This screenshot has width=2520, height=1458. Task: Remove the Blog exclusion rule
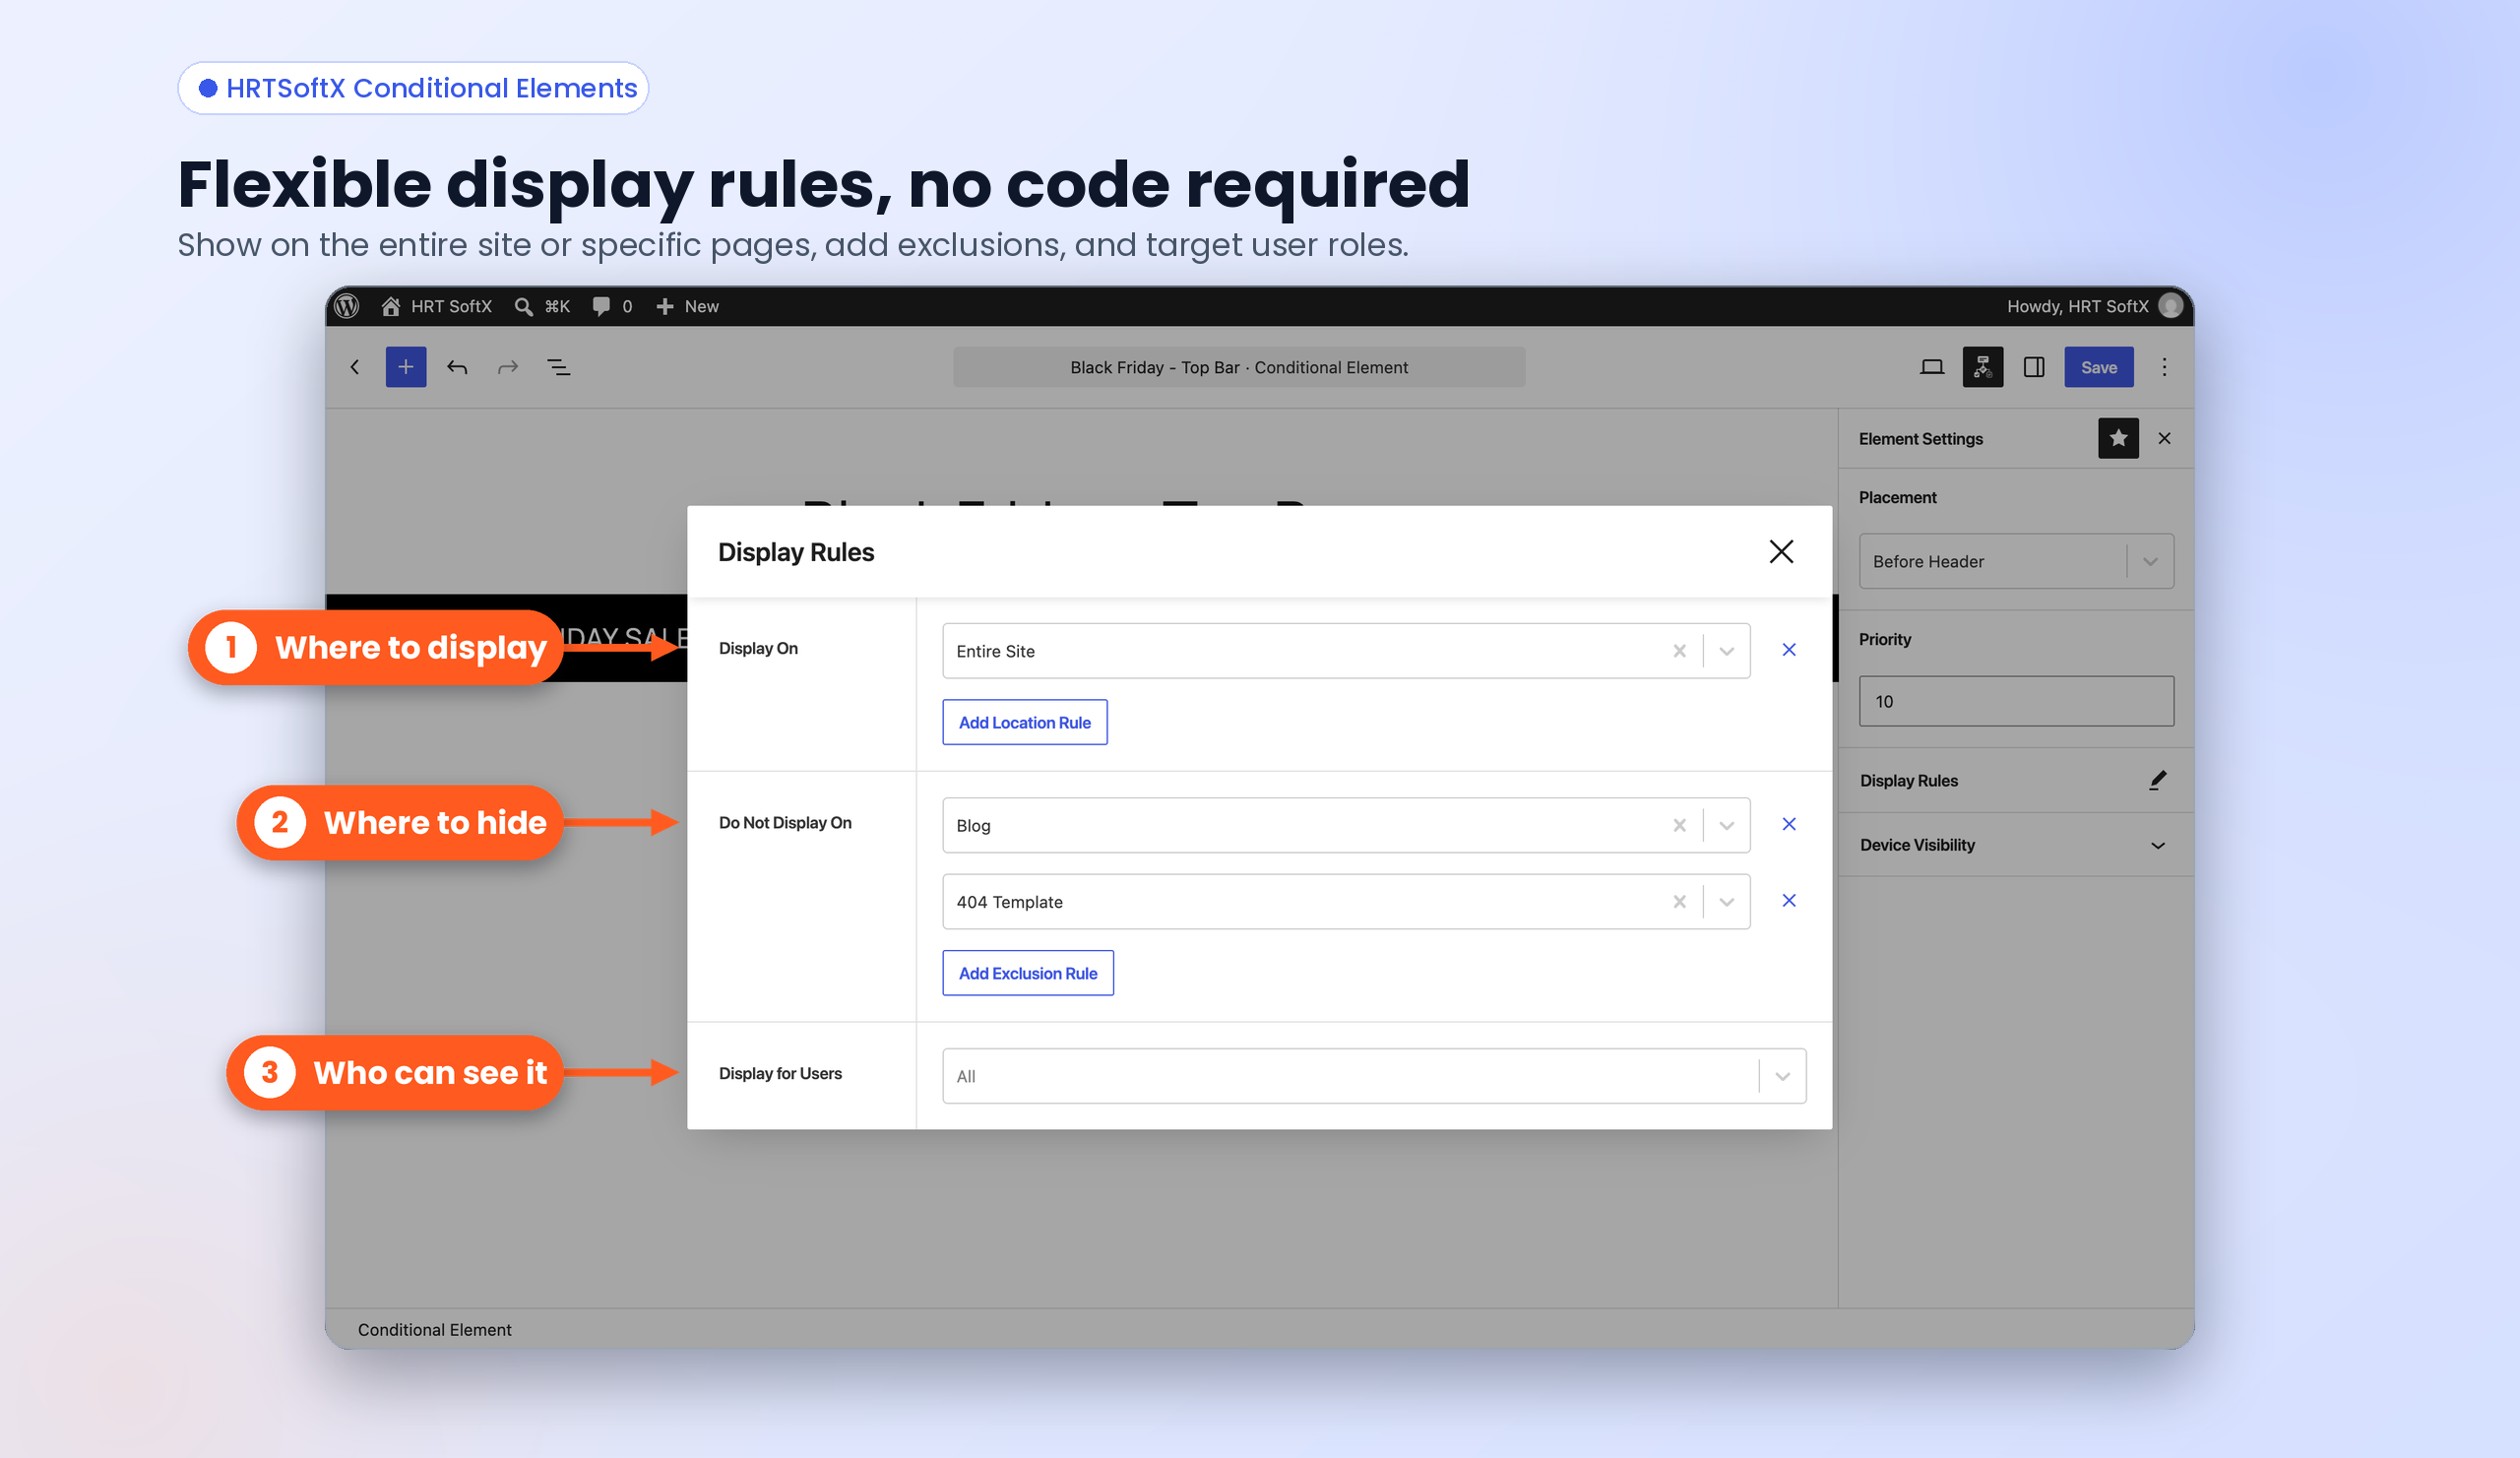click(1789, 824)
